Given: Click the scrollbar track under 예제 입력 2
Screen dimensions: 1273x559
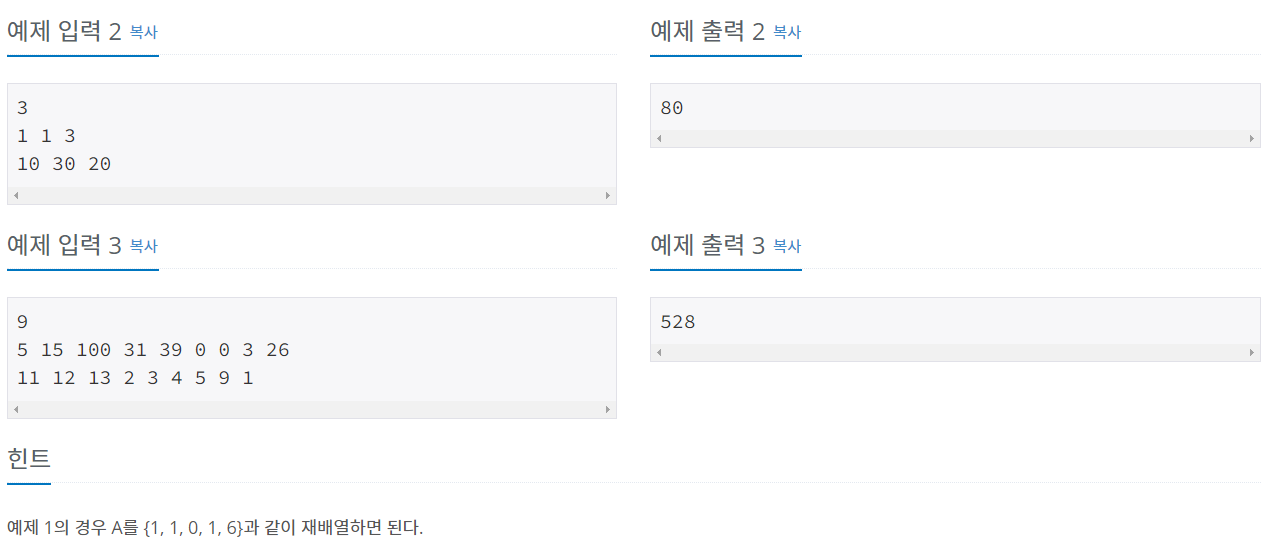Looking at the screenshot, I should point(312,195).
